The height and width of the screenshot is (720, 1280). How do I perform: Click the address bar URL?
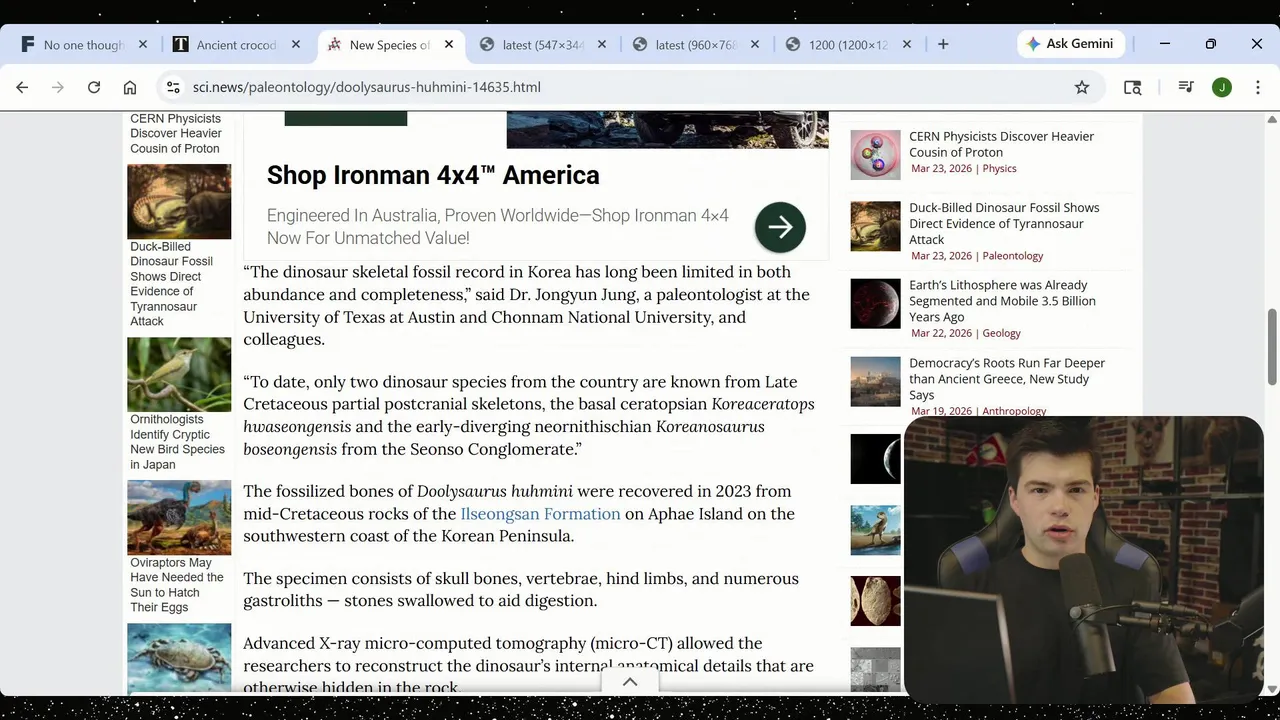pyautogui.click(x=367, y=87)
